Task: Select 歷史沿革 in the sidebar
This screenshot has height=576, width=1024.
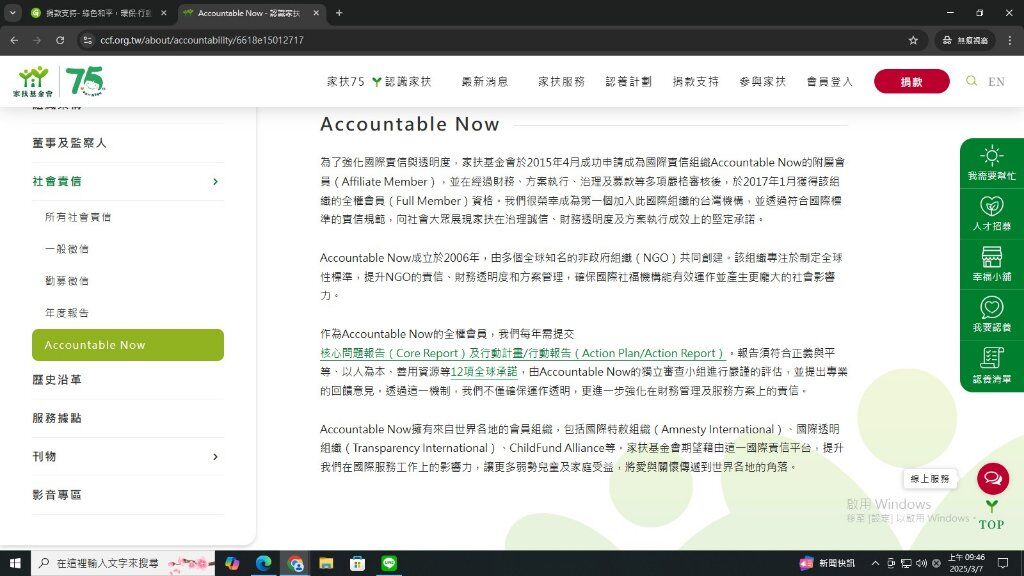Action: point(57,379)
